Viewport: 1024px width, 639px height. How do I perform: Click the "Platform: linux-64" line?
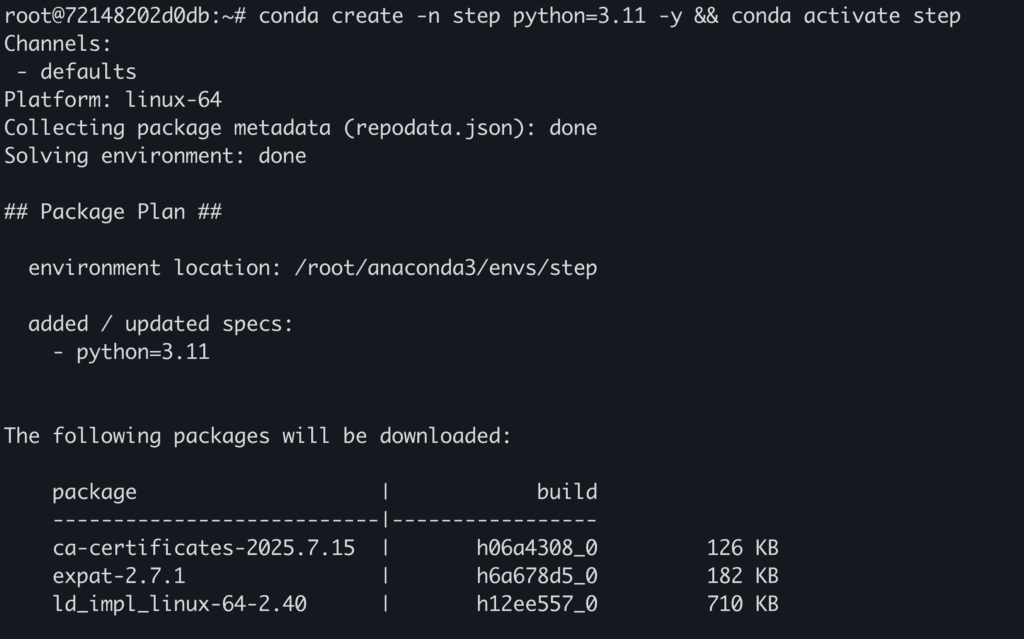pos(113,100)
